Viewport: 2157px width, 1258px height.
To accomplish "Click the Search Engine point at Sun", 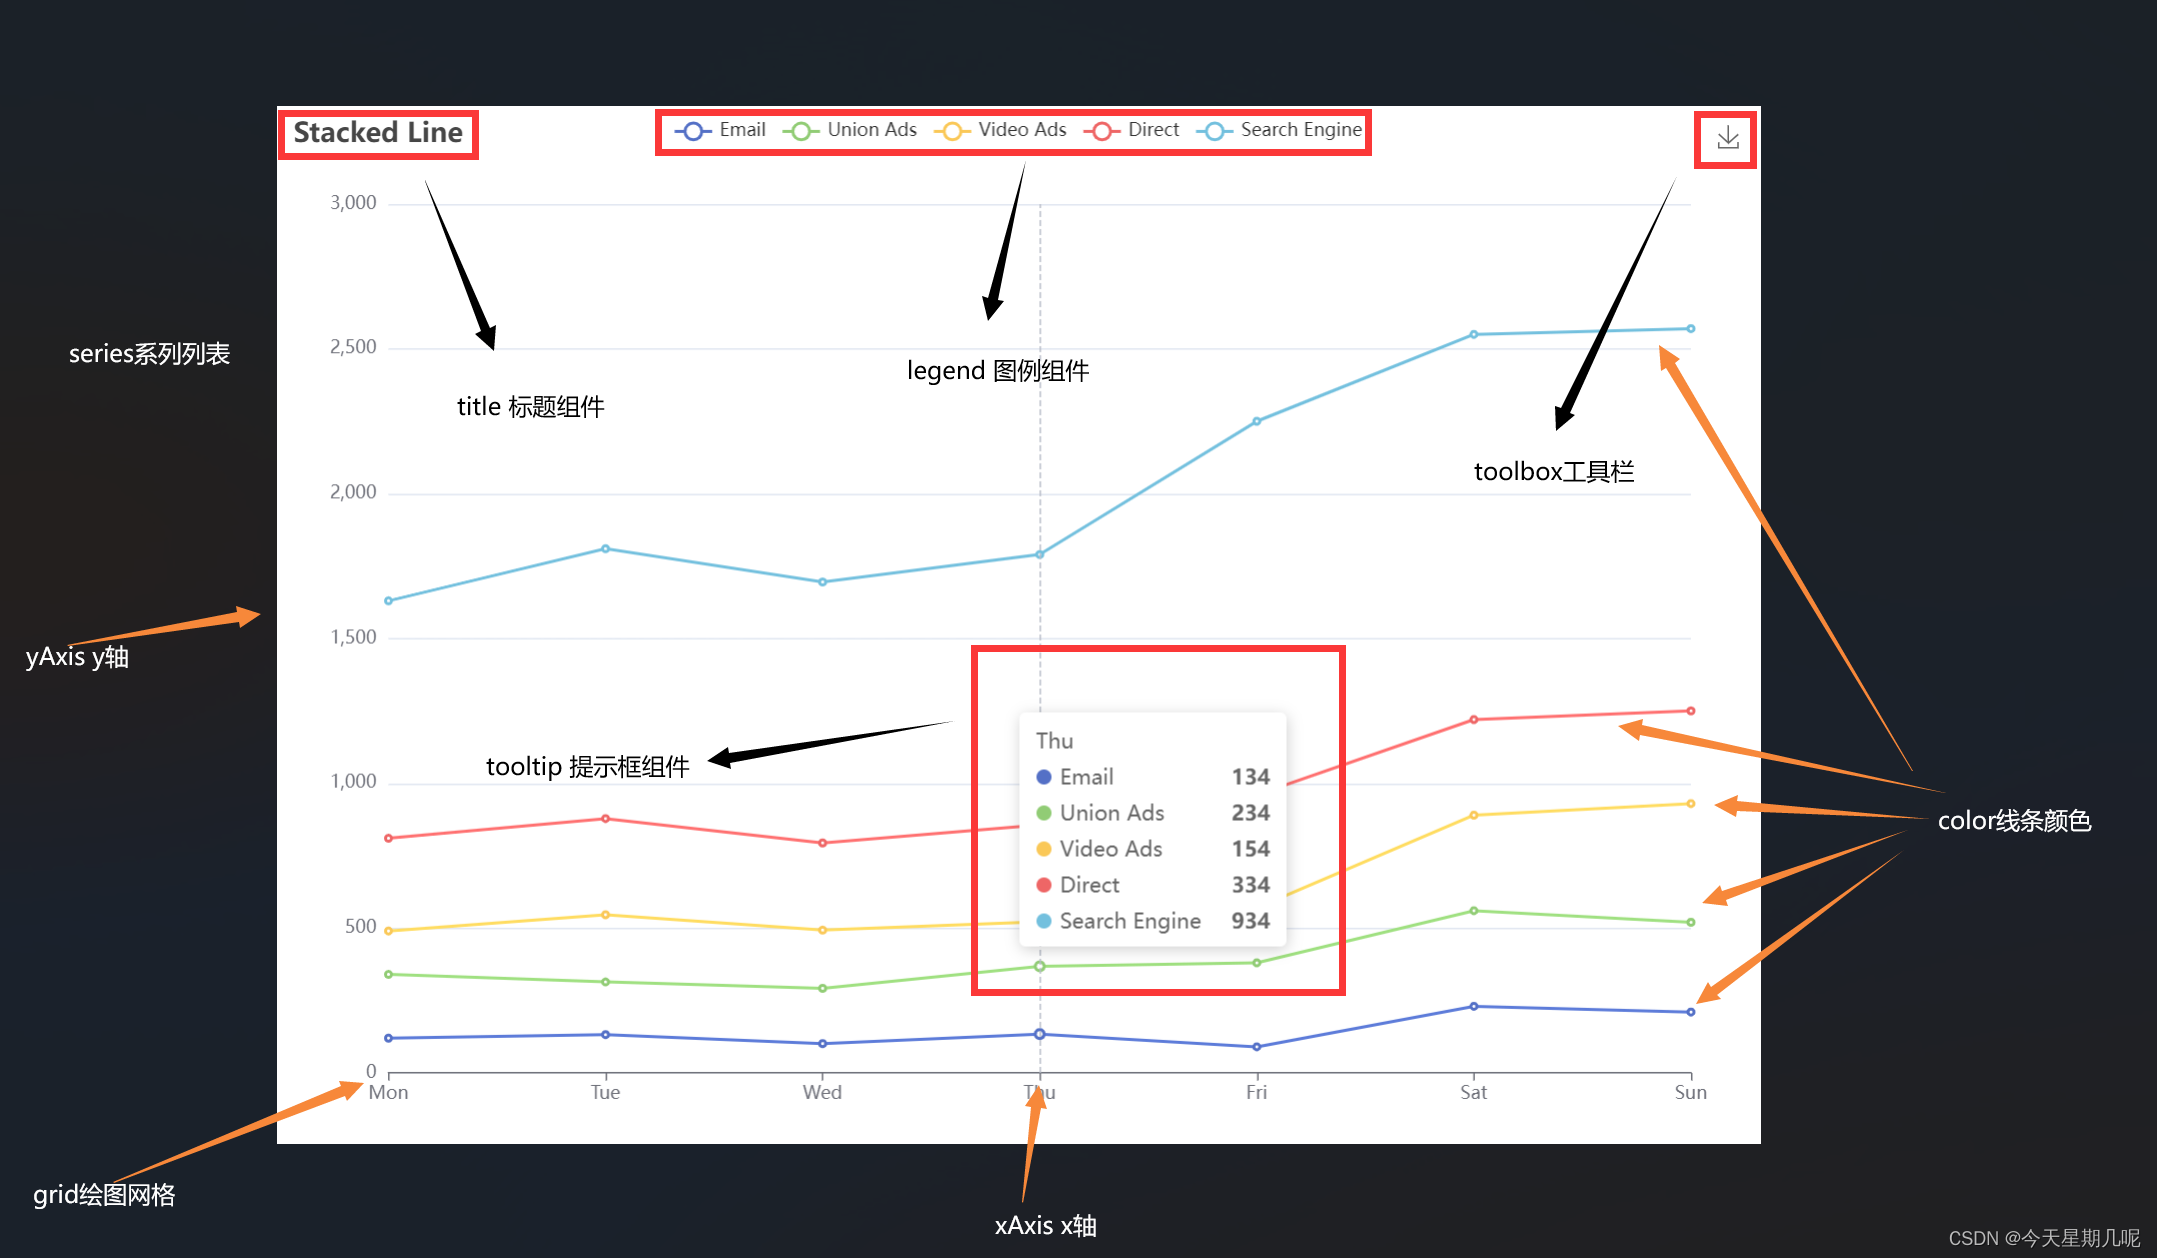I will coord(1690,329).
